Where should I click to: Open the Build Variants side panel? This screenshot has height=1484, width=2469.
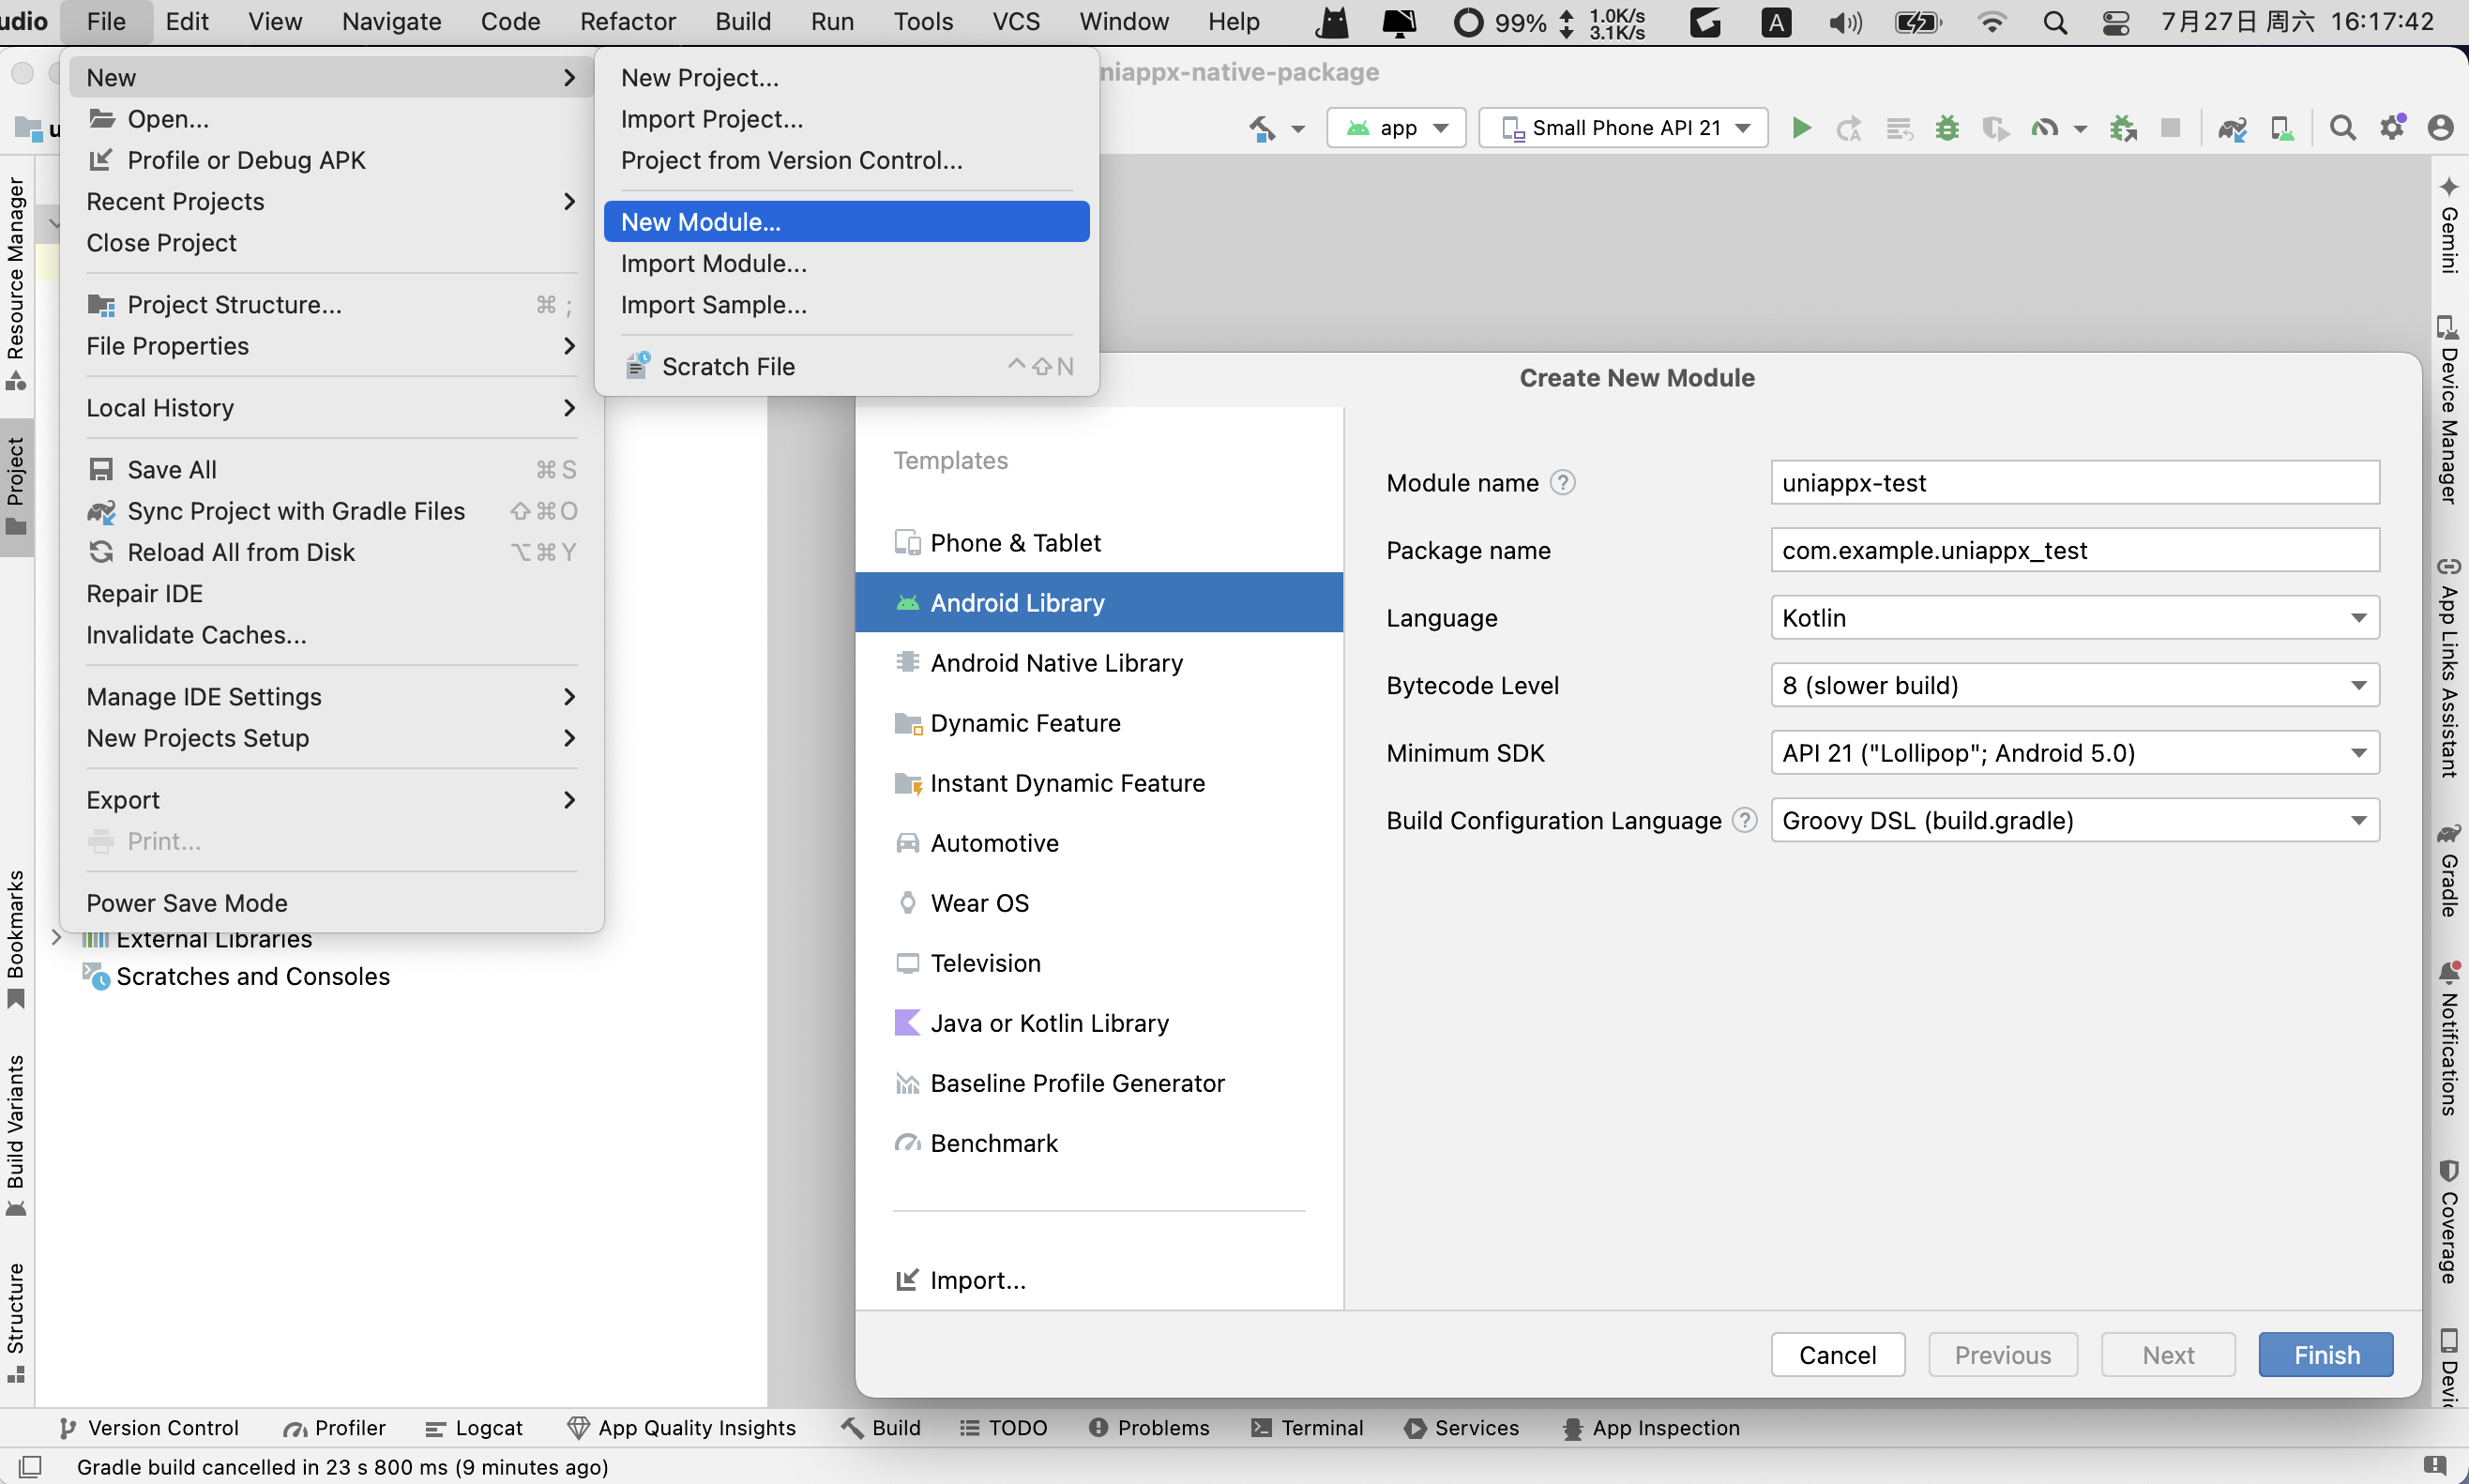click(x=16, y=1135)
